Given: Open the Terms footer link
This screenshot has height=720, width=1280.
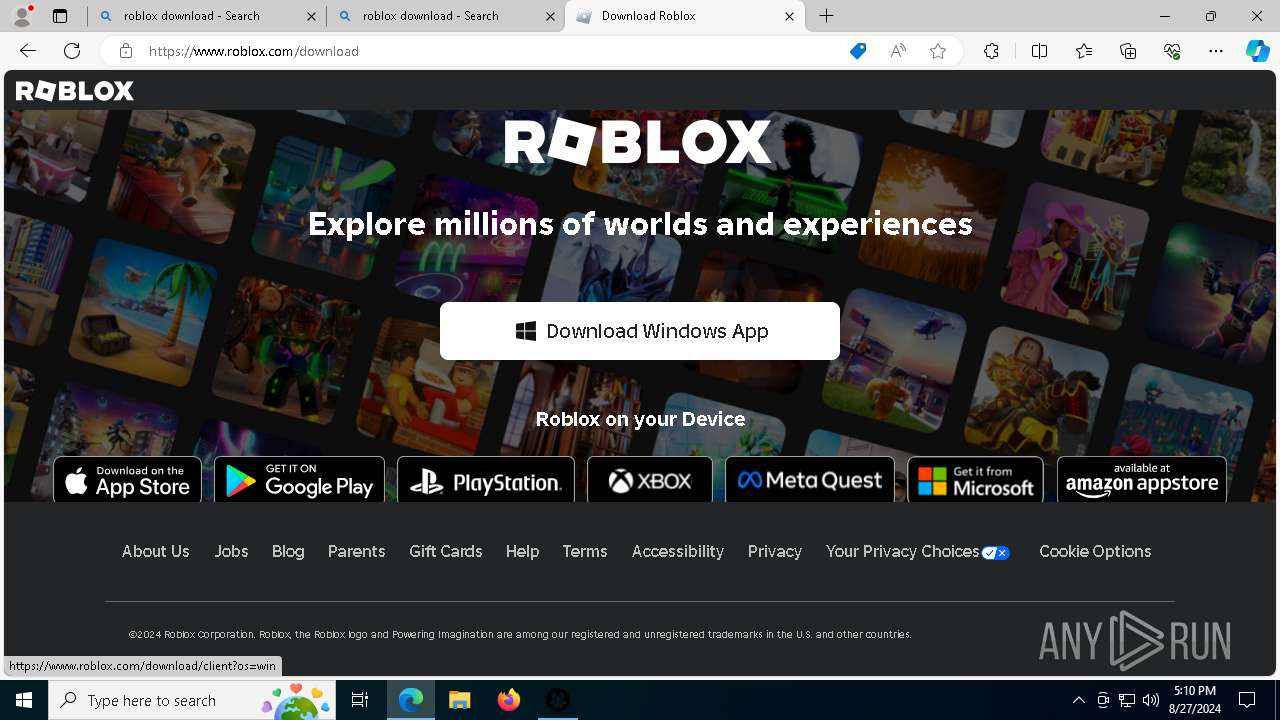Looking at the screenshot, I should click(585, 551).
